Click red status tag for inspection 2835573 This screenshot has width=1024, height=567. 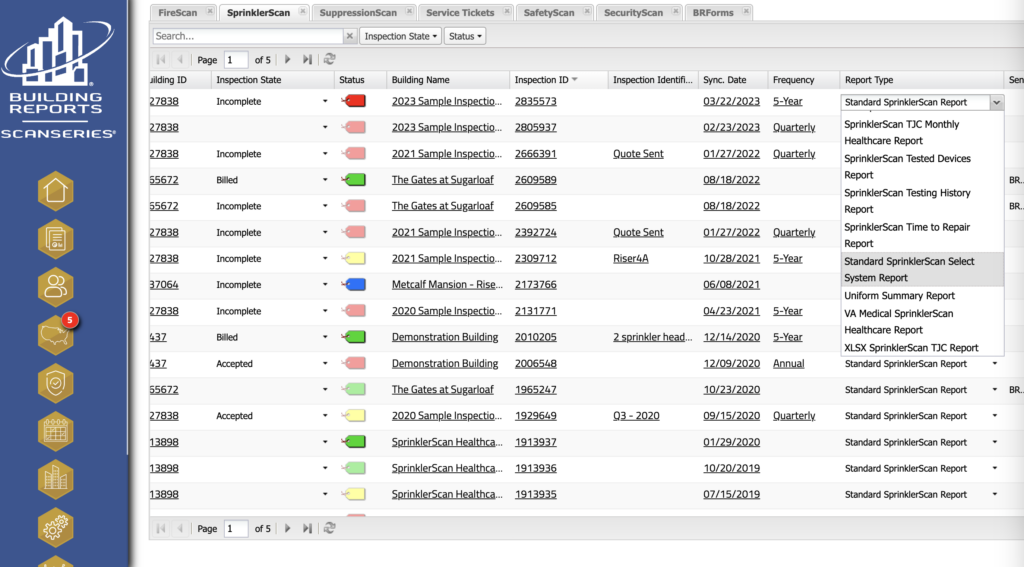click(353, 101)
